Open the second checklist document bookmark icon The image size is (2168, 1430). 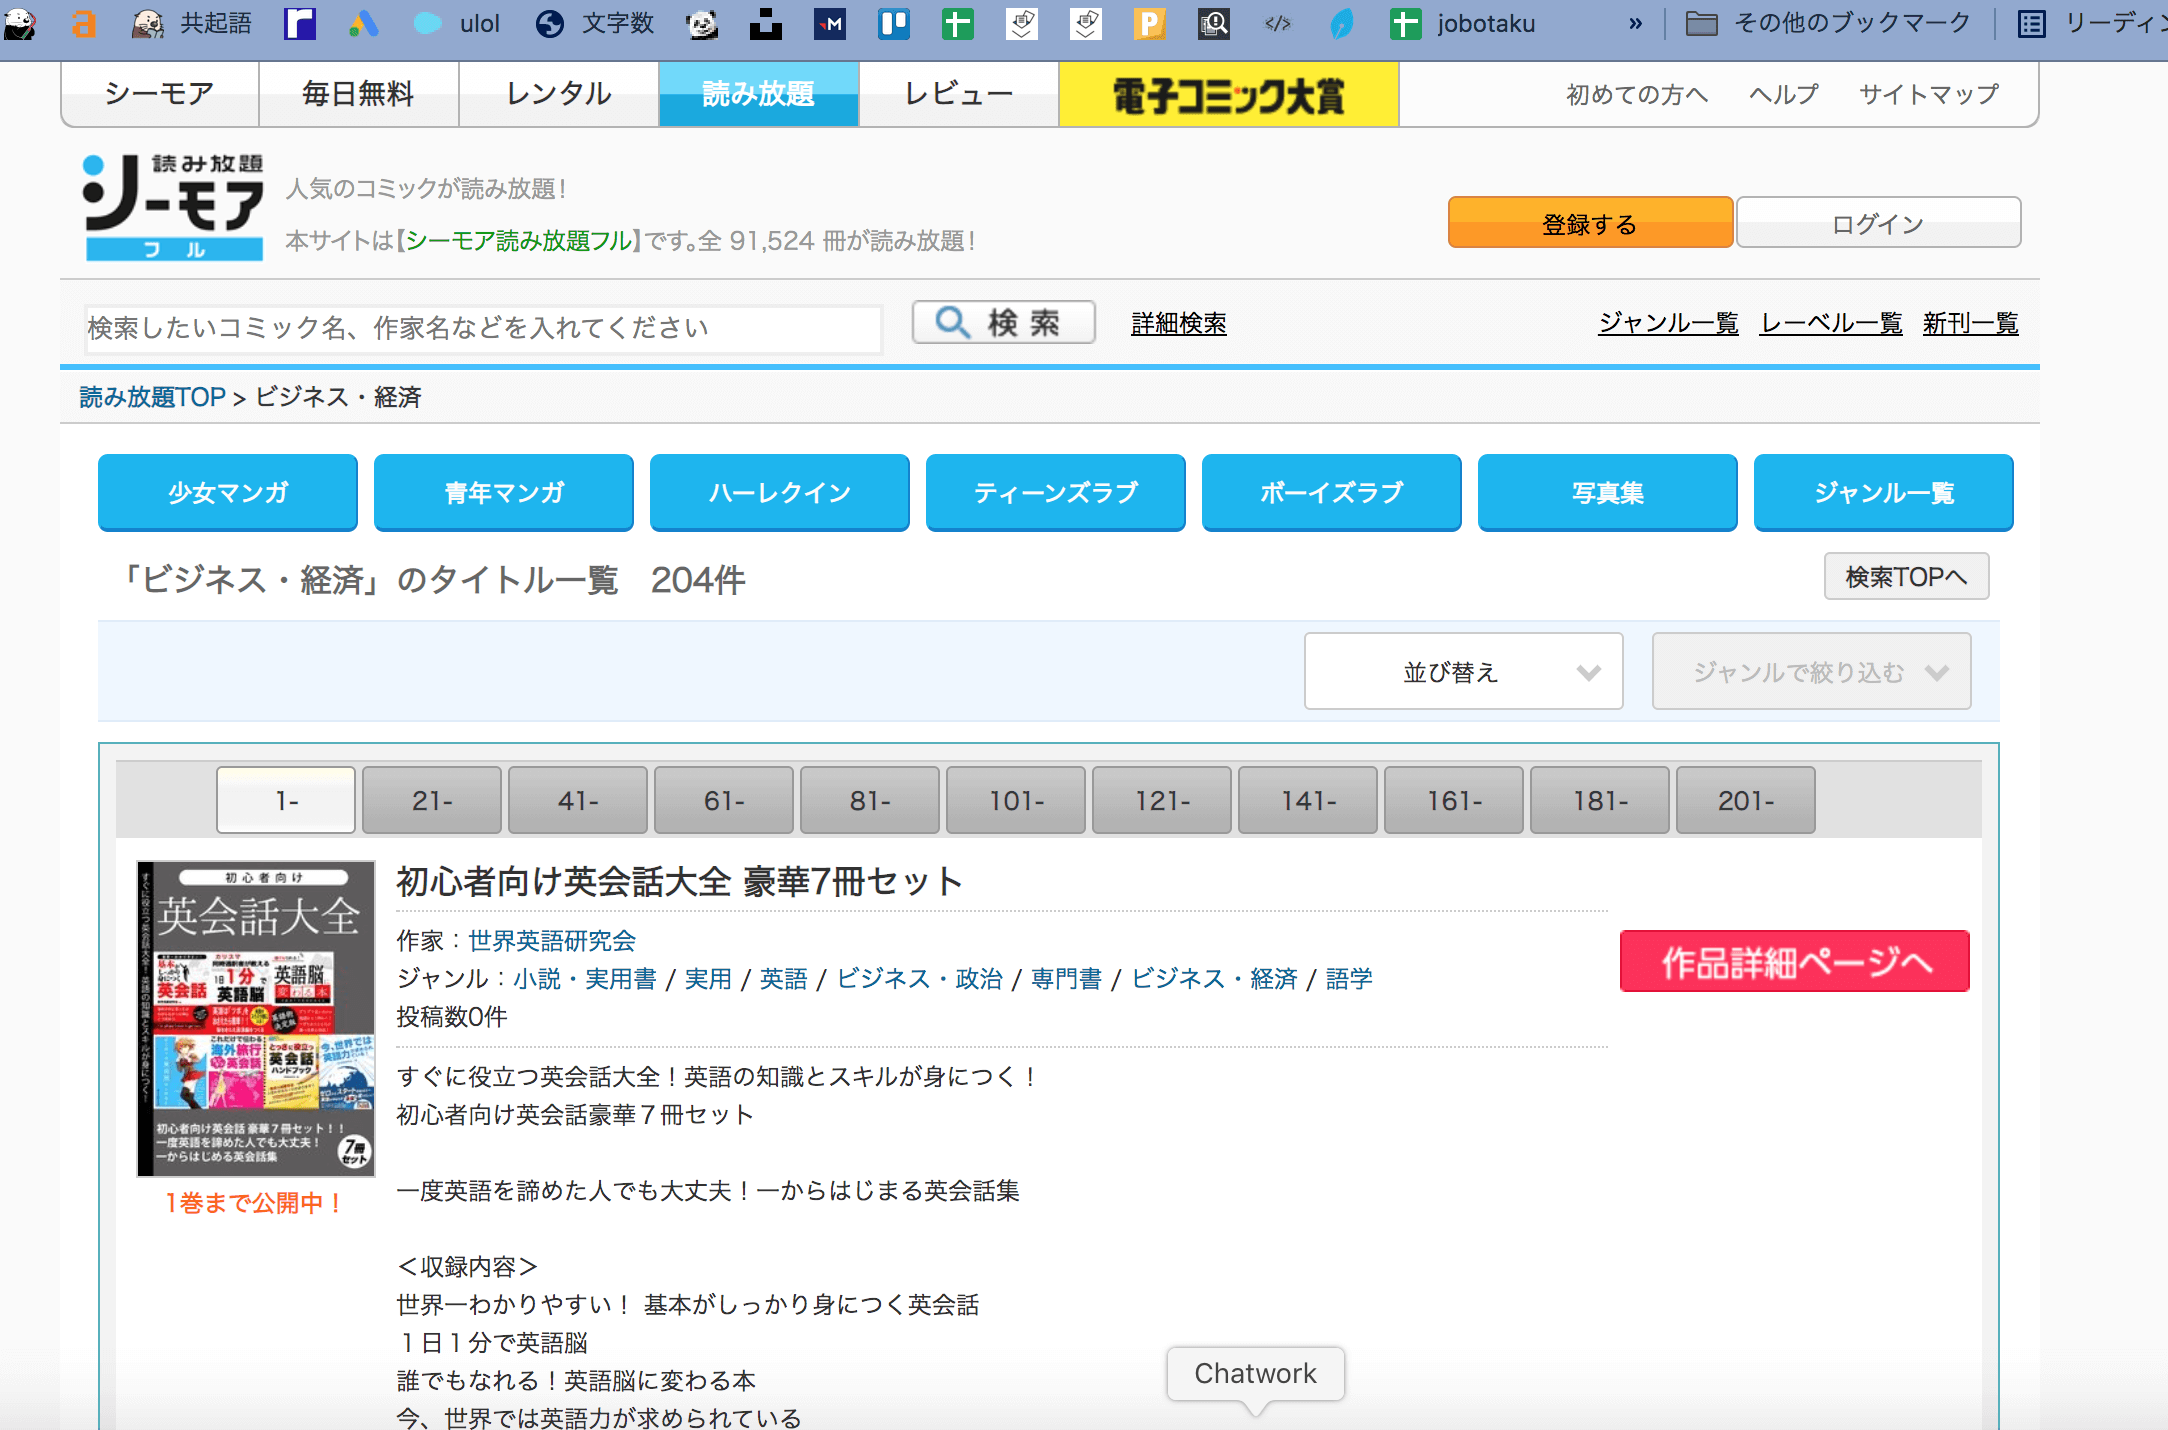(1086, 23)
